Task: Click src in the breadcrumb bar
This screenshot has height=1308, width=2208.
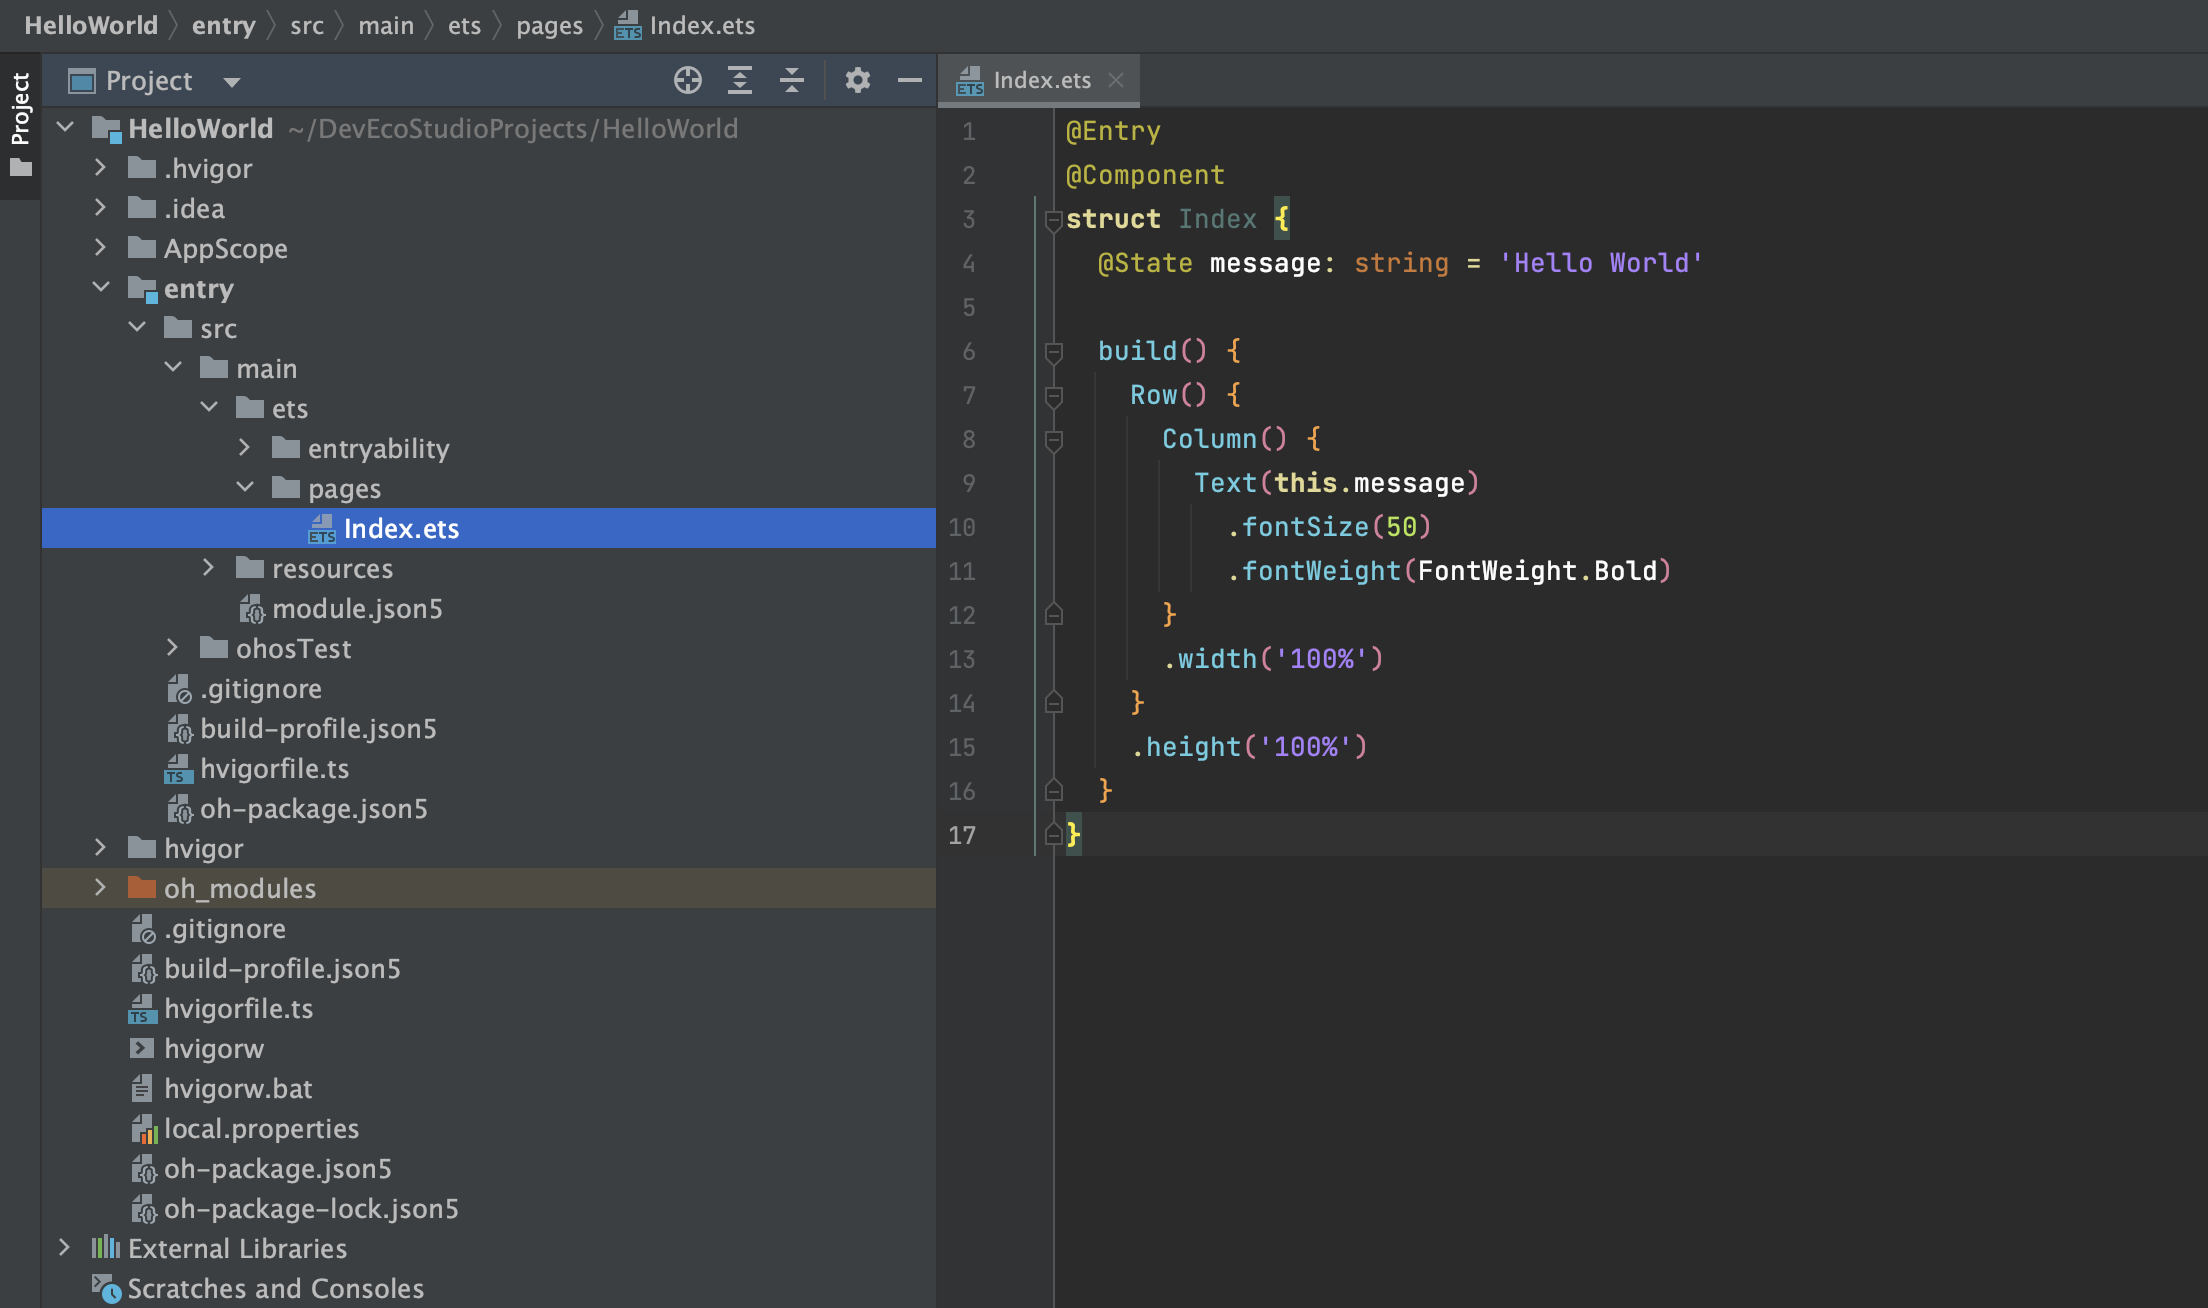Action: coord(307,25)
